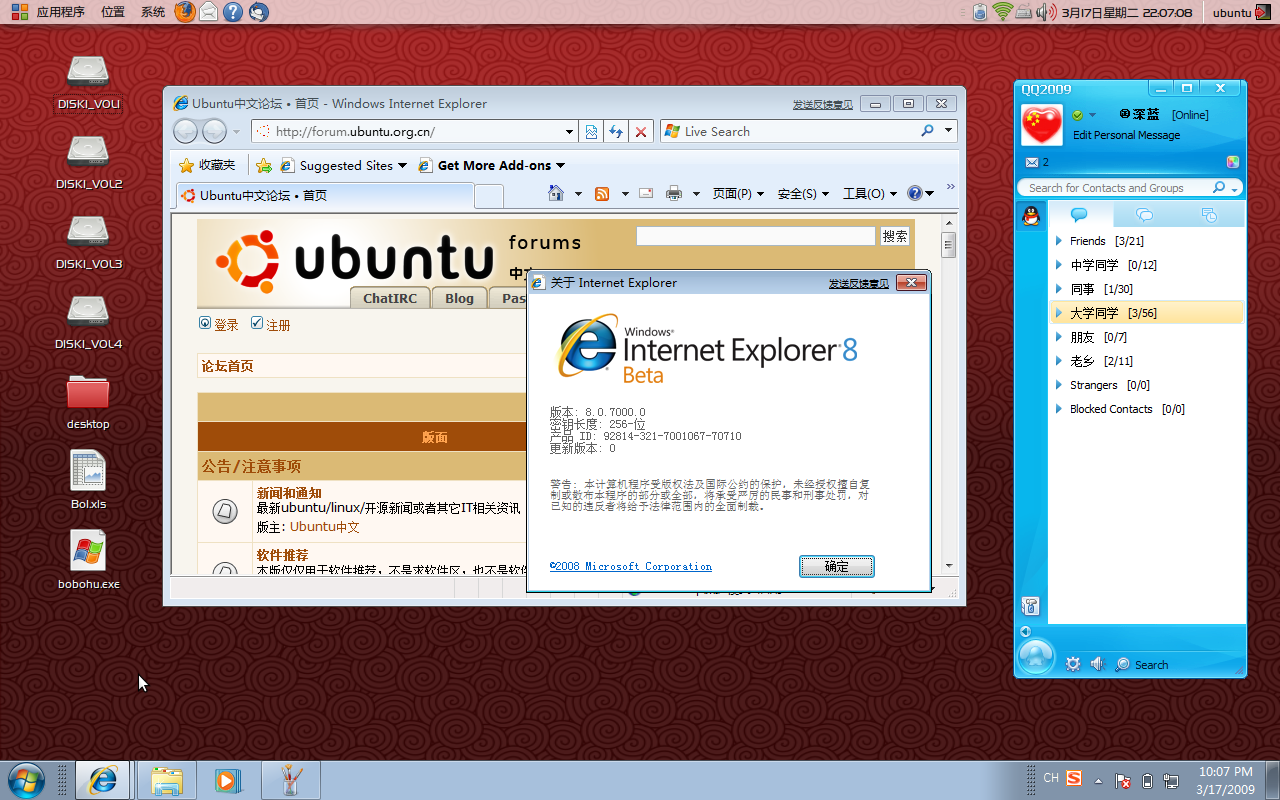This screenshot has width=1280, height=800.
Task: Click the Action Center flag tray icon
Action: pos(1123,780)
